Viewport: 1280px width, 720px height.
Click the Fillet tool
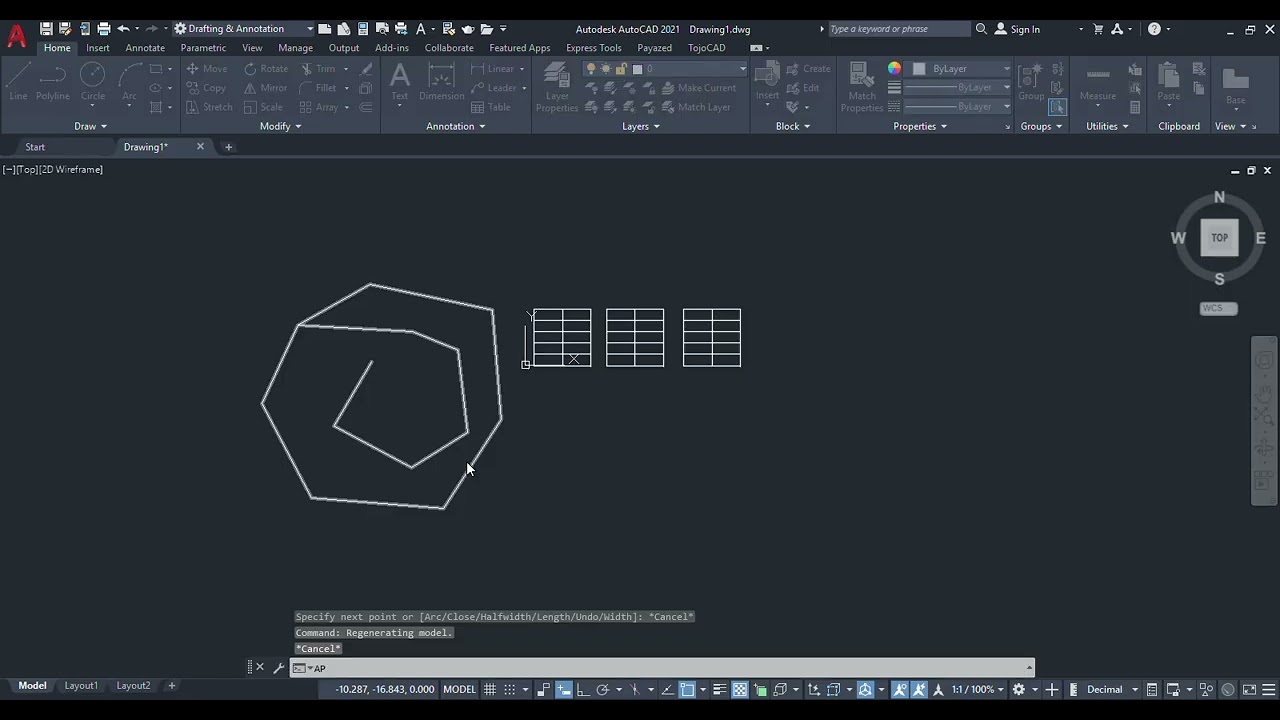pyautogui.click(x=318, y=88)
